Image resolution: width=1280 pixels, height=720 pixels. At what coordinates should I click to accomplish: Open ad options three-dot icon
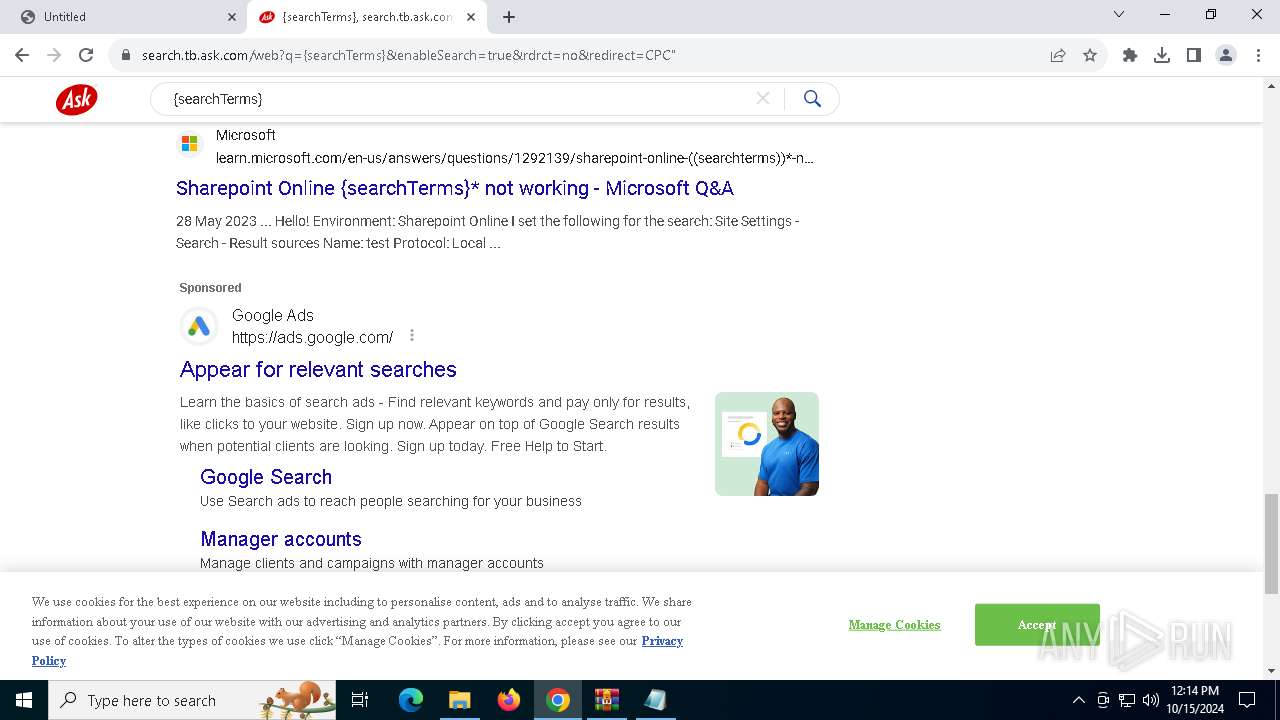[x=412, y=336]
